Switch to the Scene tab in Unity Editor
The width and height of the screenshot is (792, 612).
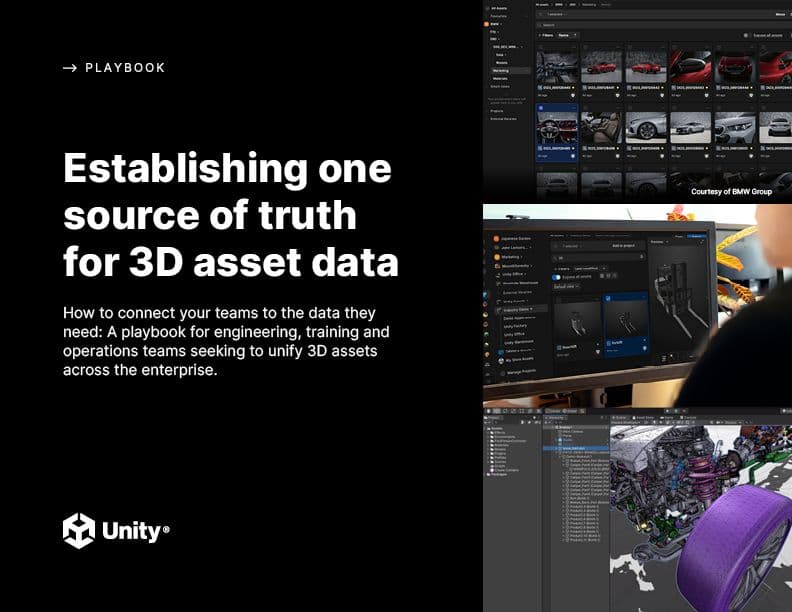point(619,418)
